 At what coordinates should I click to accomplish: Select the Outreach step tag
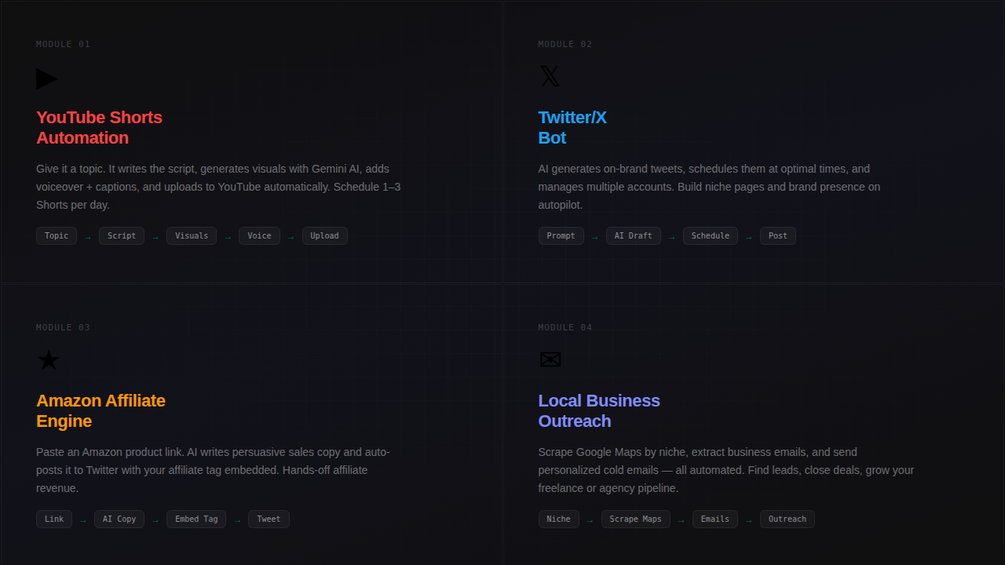point(788,519)
